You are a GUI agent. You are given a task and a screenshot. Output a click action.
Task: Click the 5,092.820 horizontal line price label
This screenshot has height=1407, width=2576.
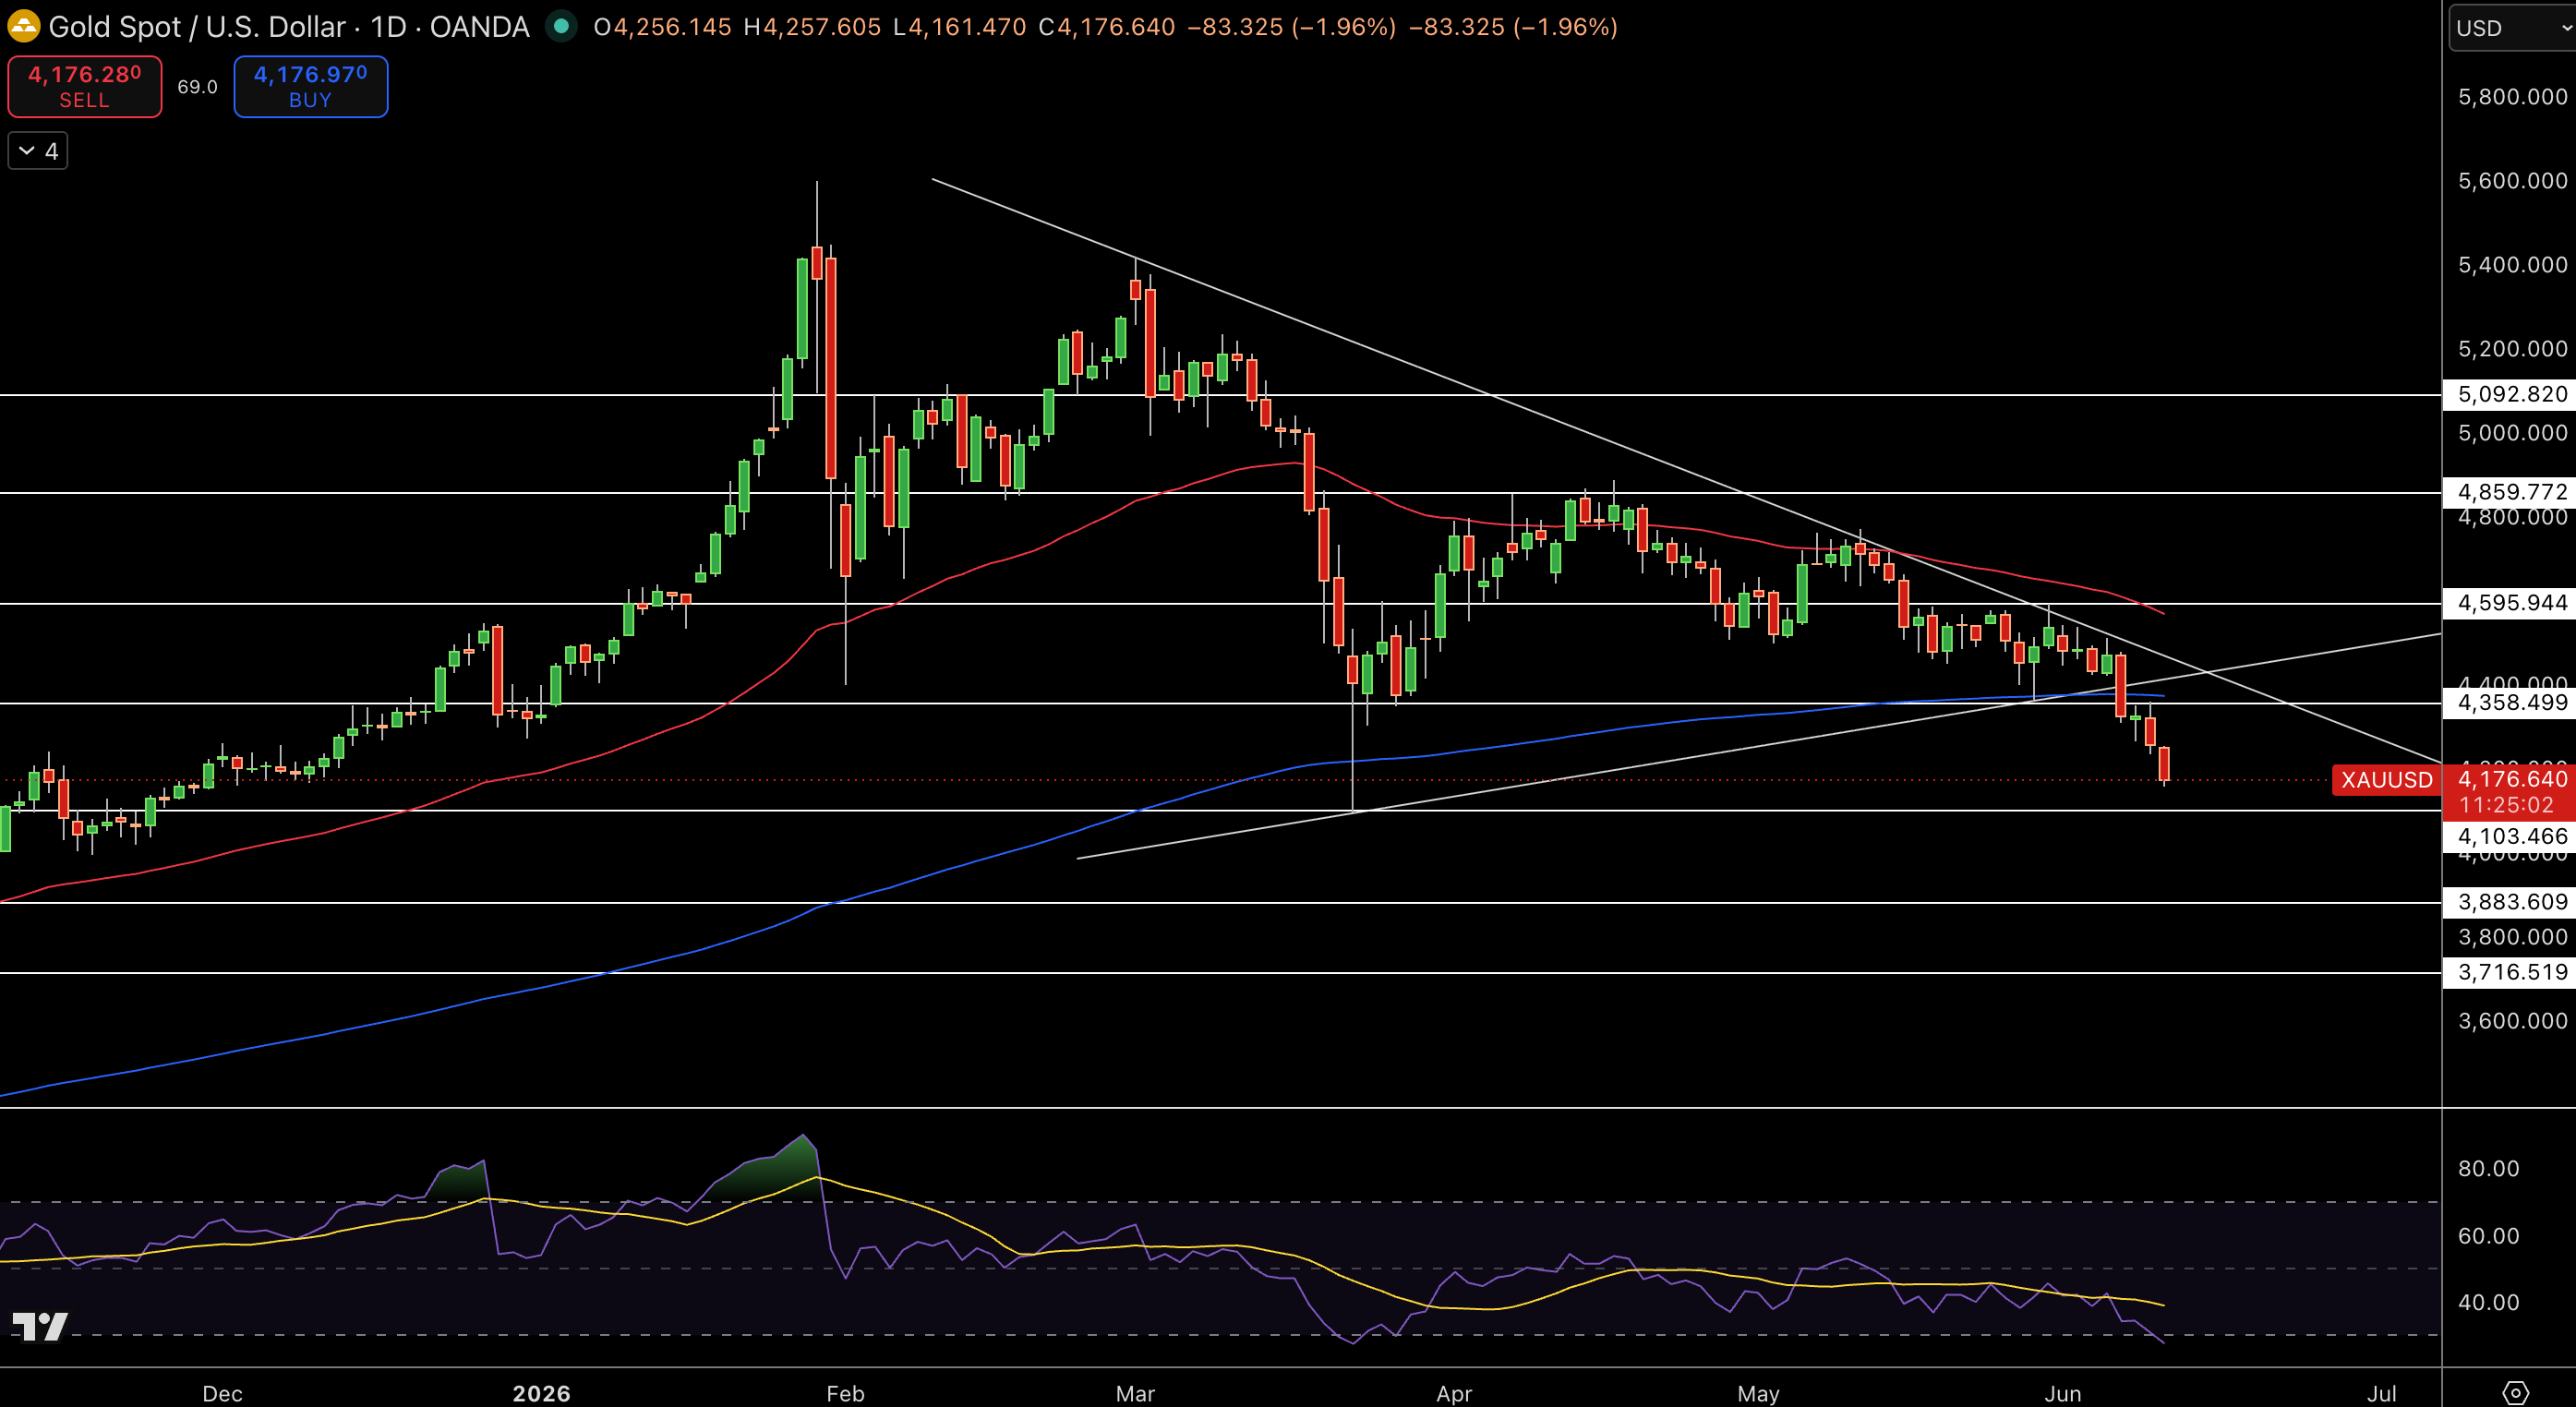pos(2511,394)
